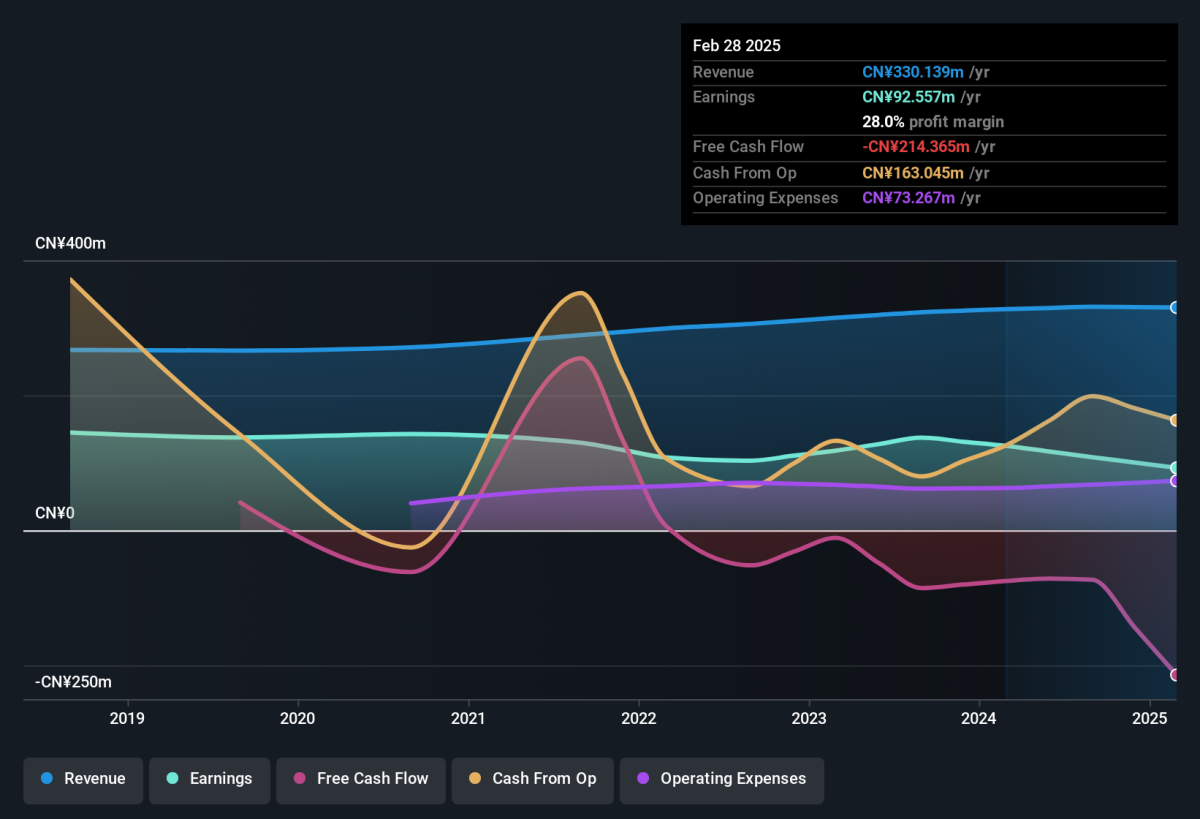Select the Free Cash Flow endpoint marker
The image size is (1200, 819).
click(1176, 675)
